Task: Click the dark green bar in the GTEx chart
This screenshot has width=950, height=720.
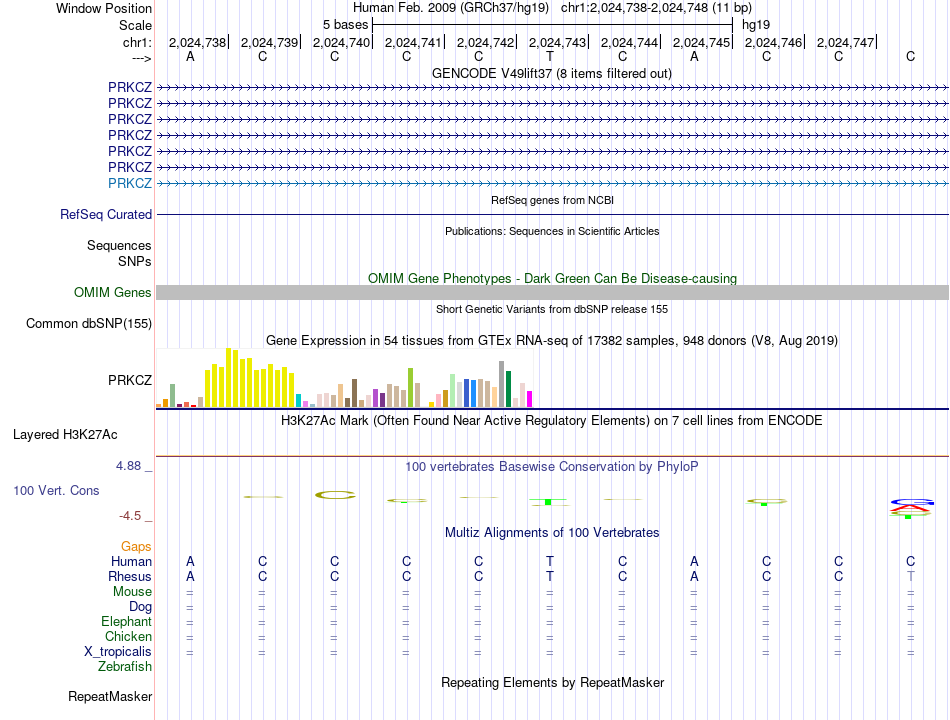Action: [508, 388]
